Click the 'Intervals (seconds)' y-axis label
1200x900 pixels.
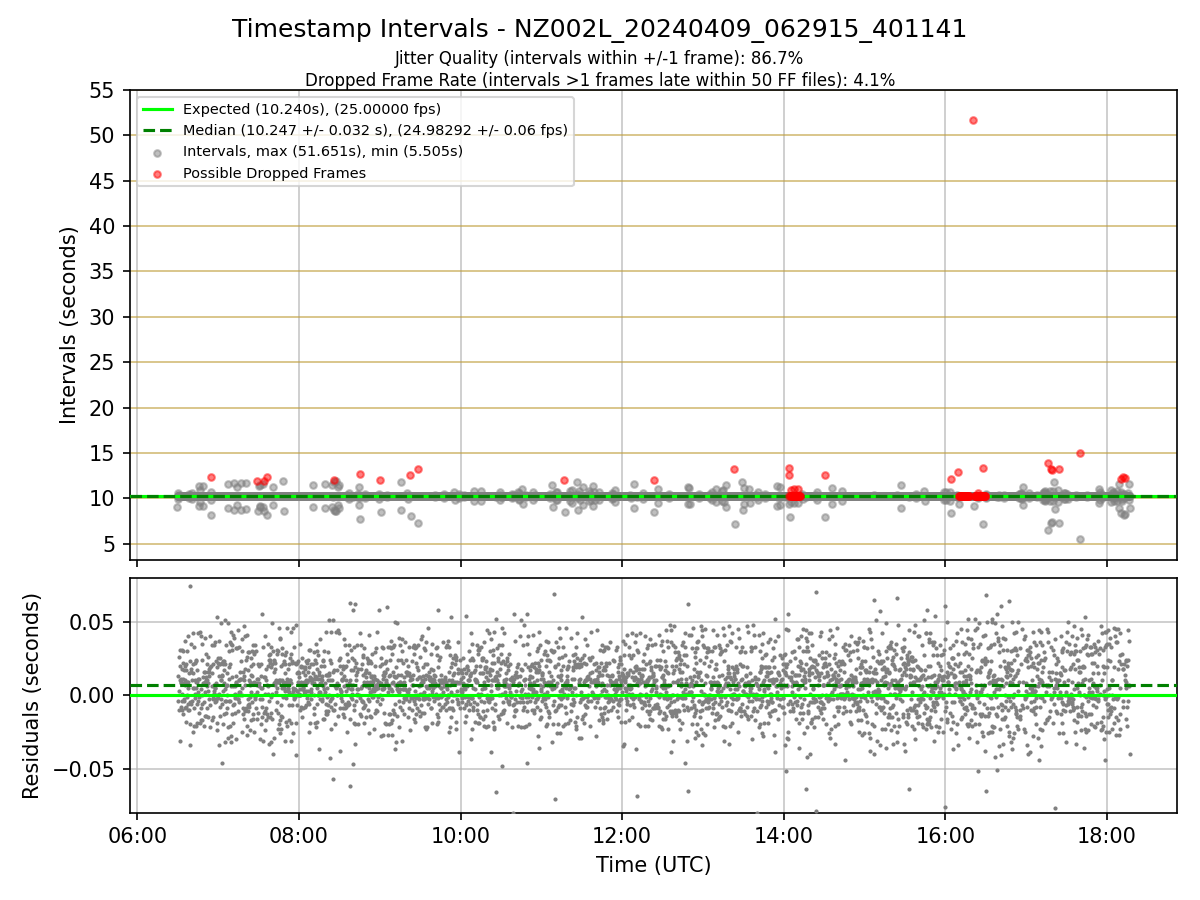pos(68,325)
